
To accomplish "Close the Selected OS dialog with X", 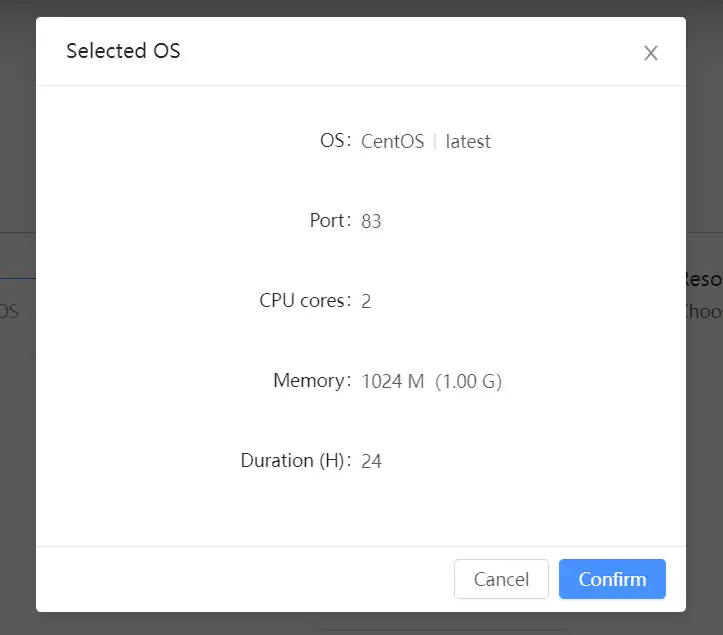I will (651, 53).
